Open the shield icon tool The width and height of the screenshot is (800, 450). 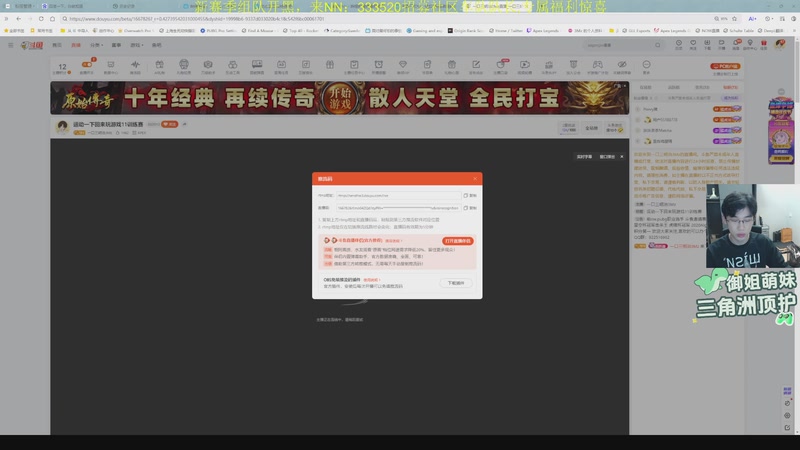click(x=573, y=67)
